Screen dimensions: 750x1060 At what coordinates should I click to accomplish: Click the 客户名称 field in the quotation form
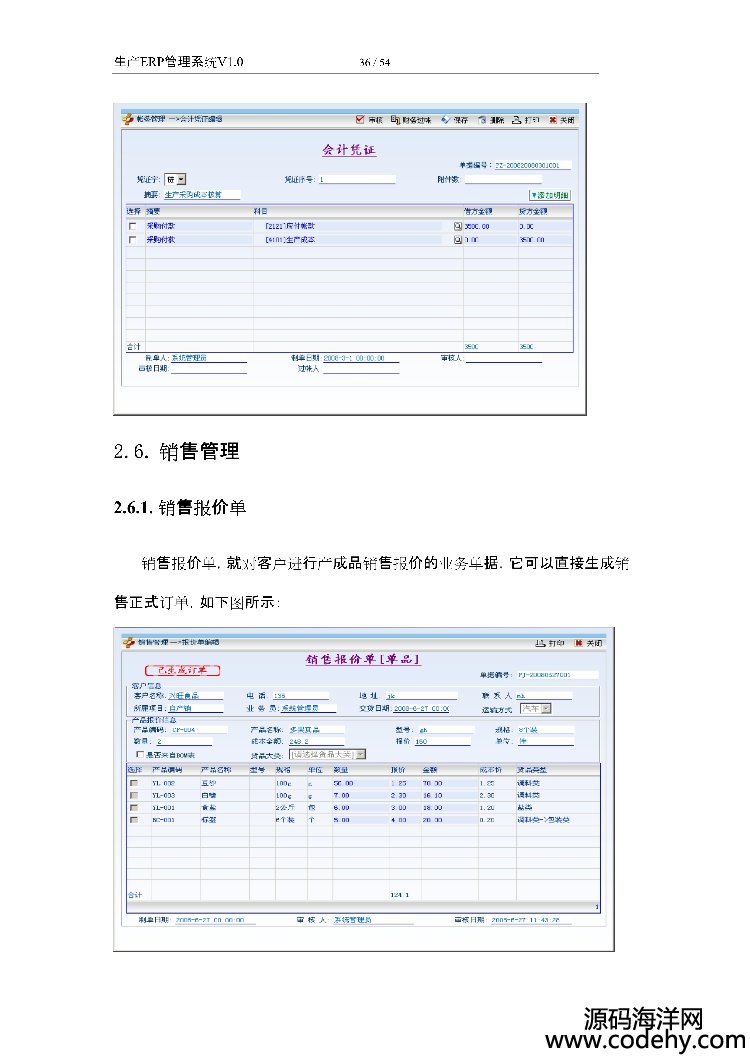195,696
